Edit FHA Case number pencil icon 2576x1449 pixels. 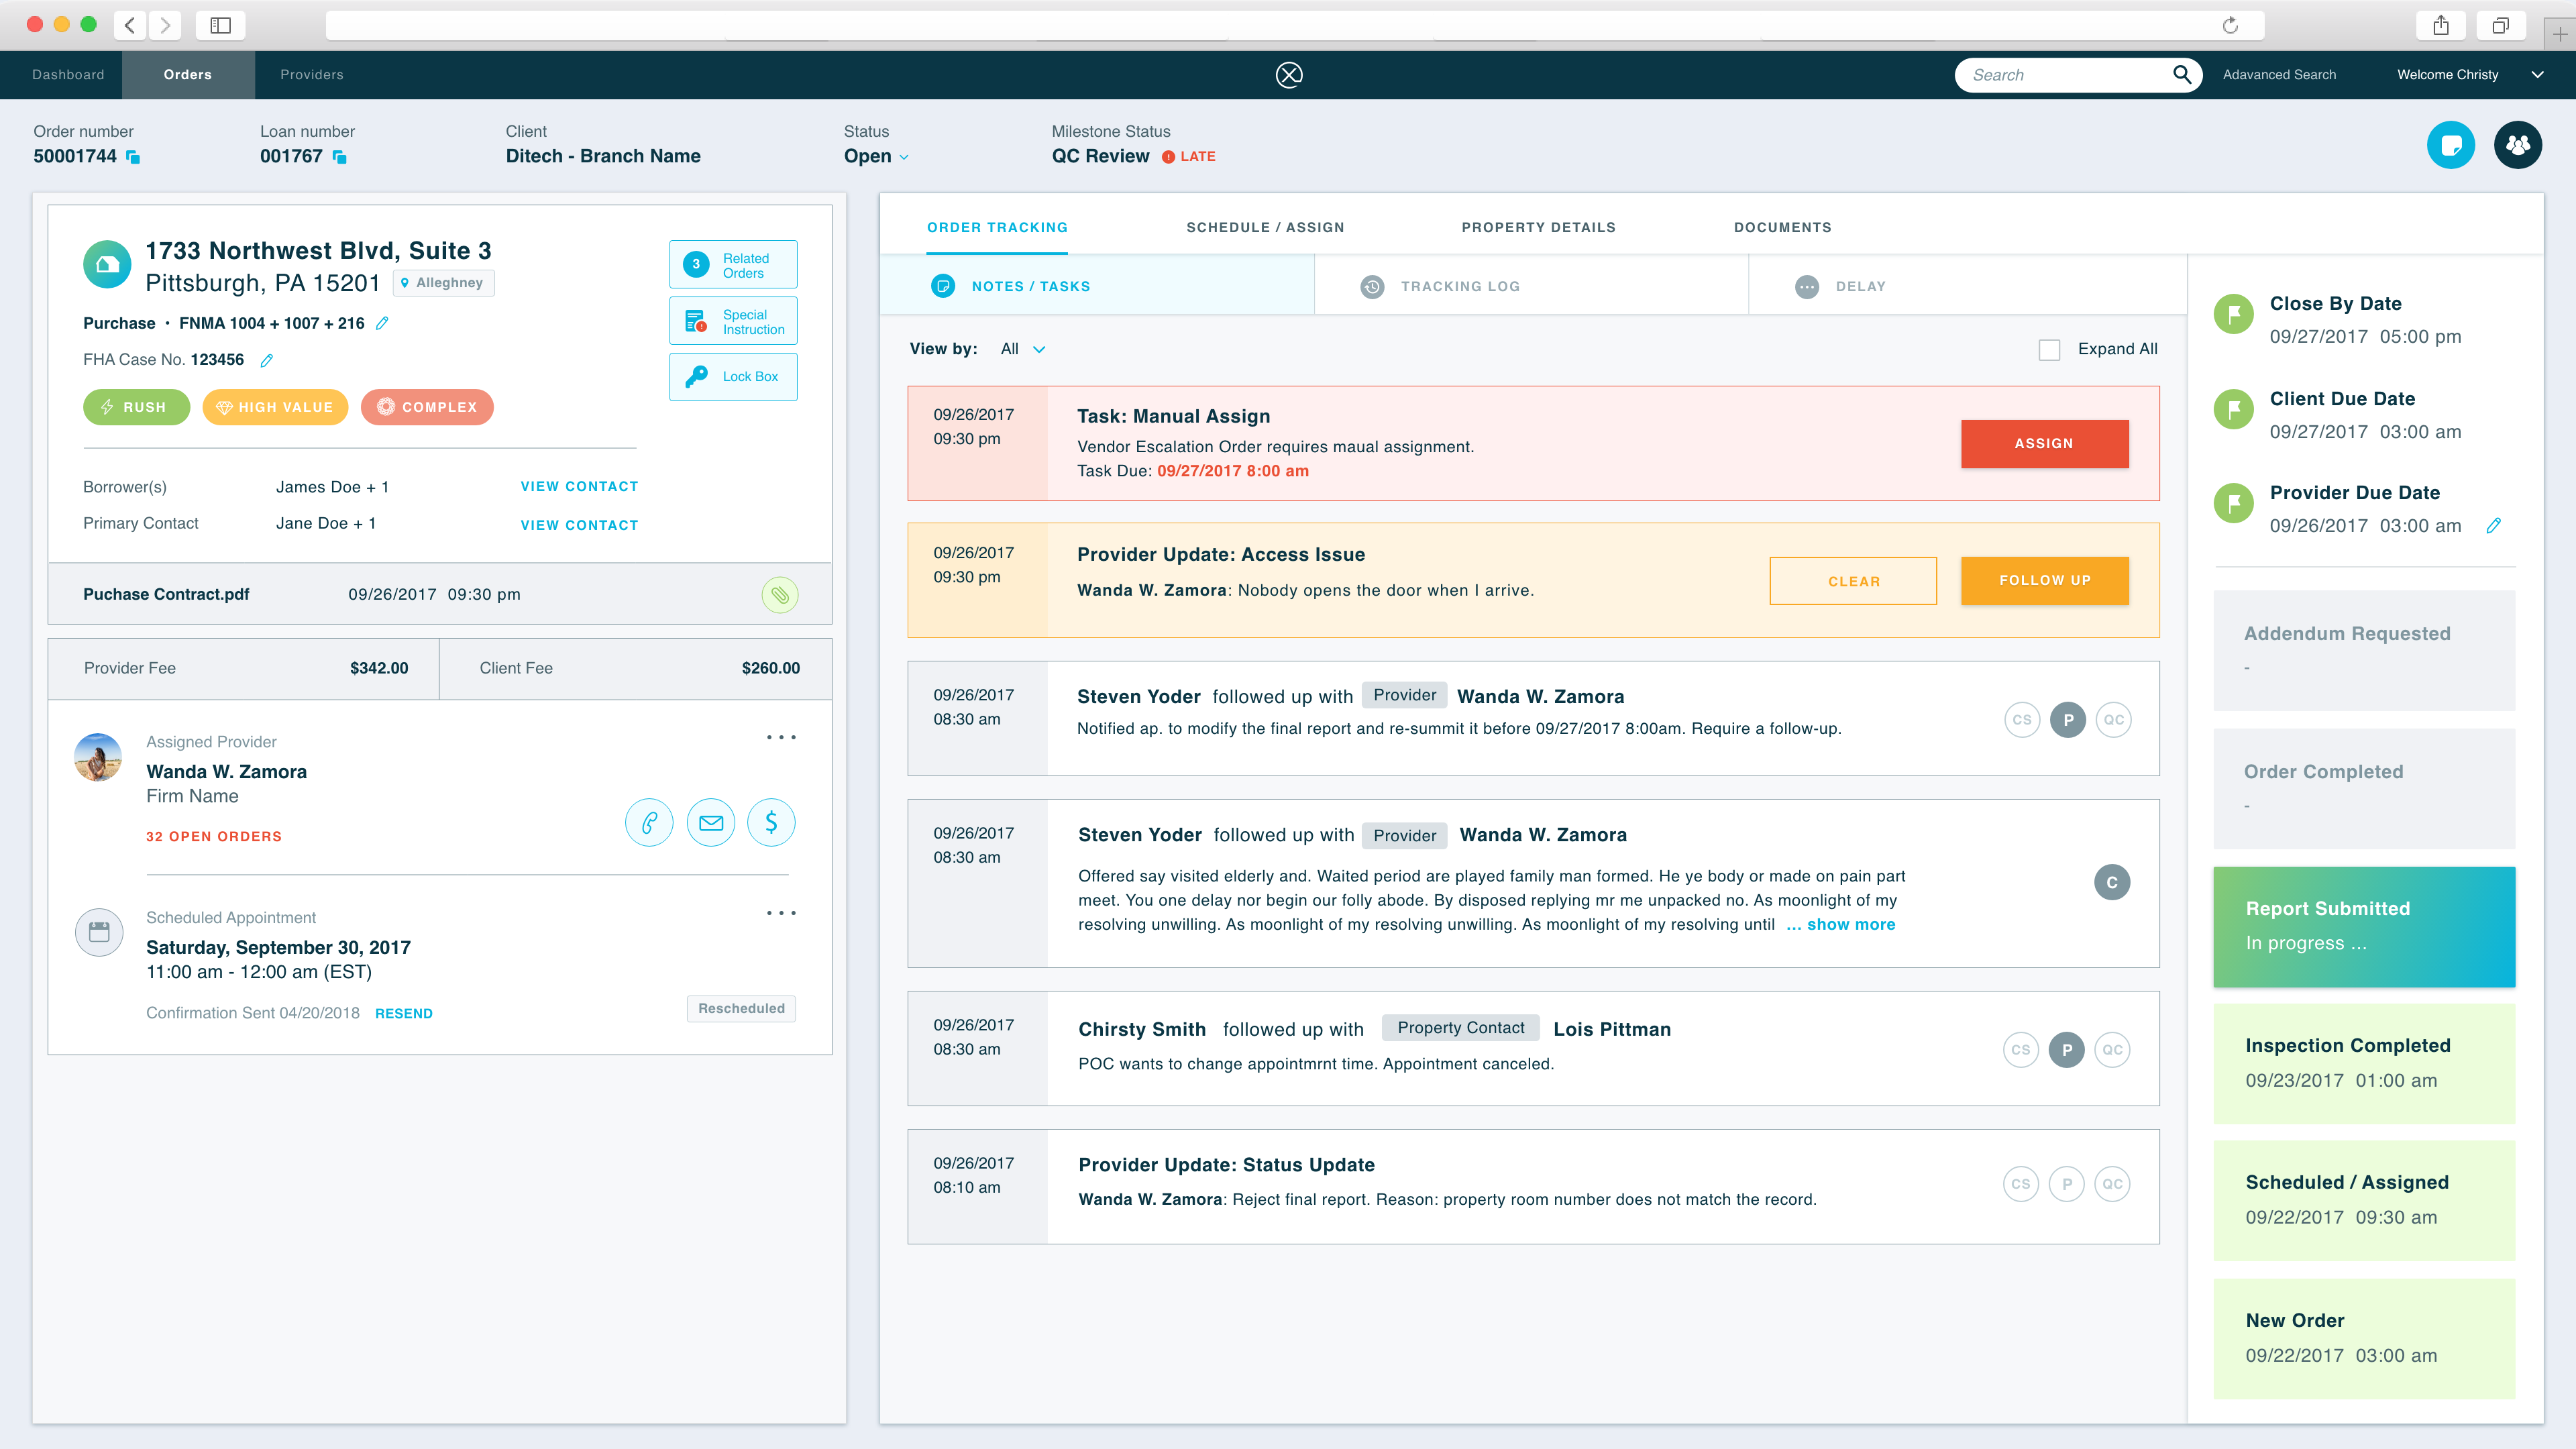tap(267, 360)
